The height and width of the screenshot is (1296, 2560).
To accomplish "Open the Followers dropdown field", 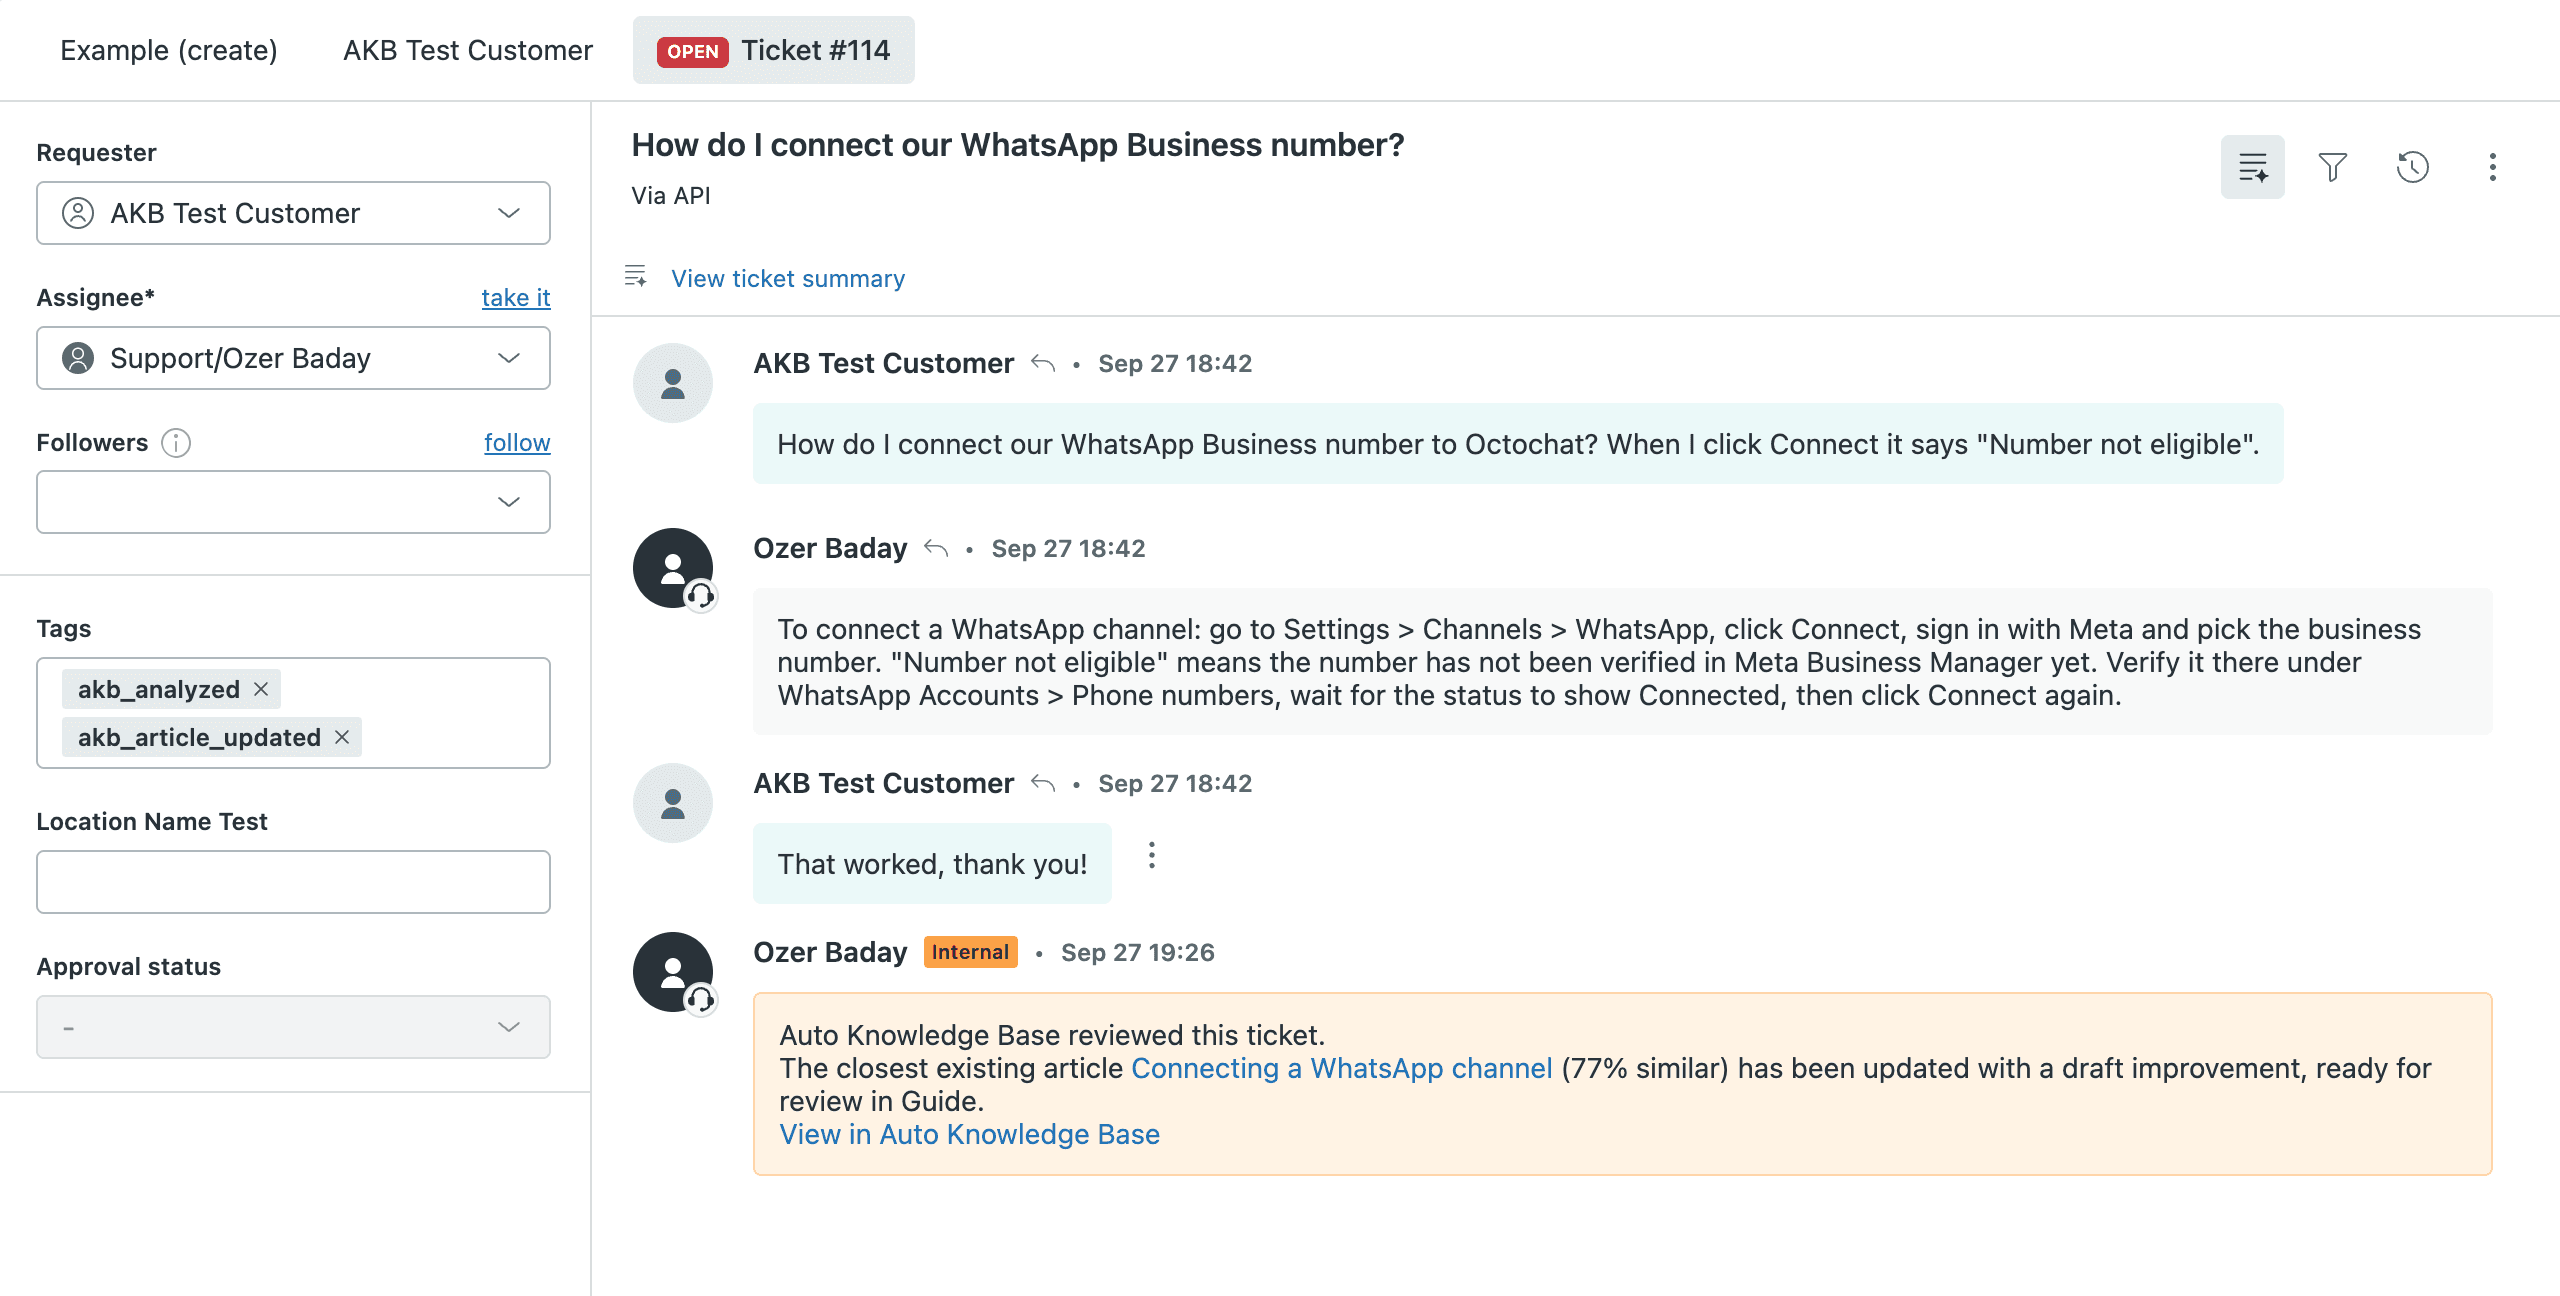I will 293,502.
